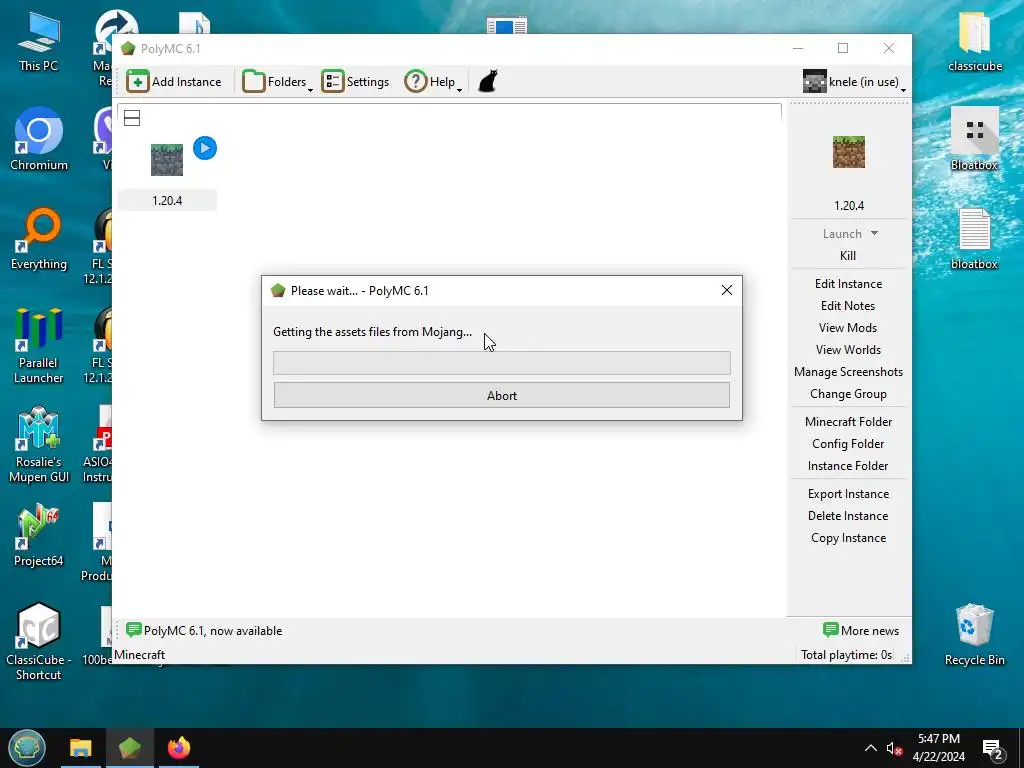The height and width of the screenshot is (768, 1024).
Task: Click the 1.20.4 name in right sidebar
Action: click(849, 206)
